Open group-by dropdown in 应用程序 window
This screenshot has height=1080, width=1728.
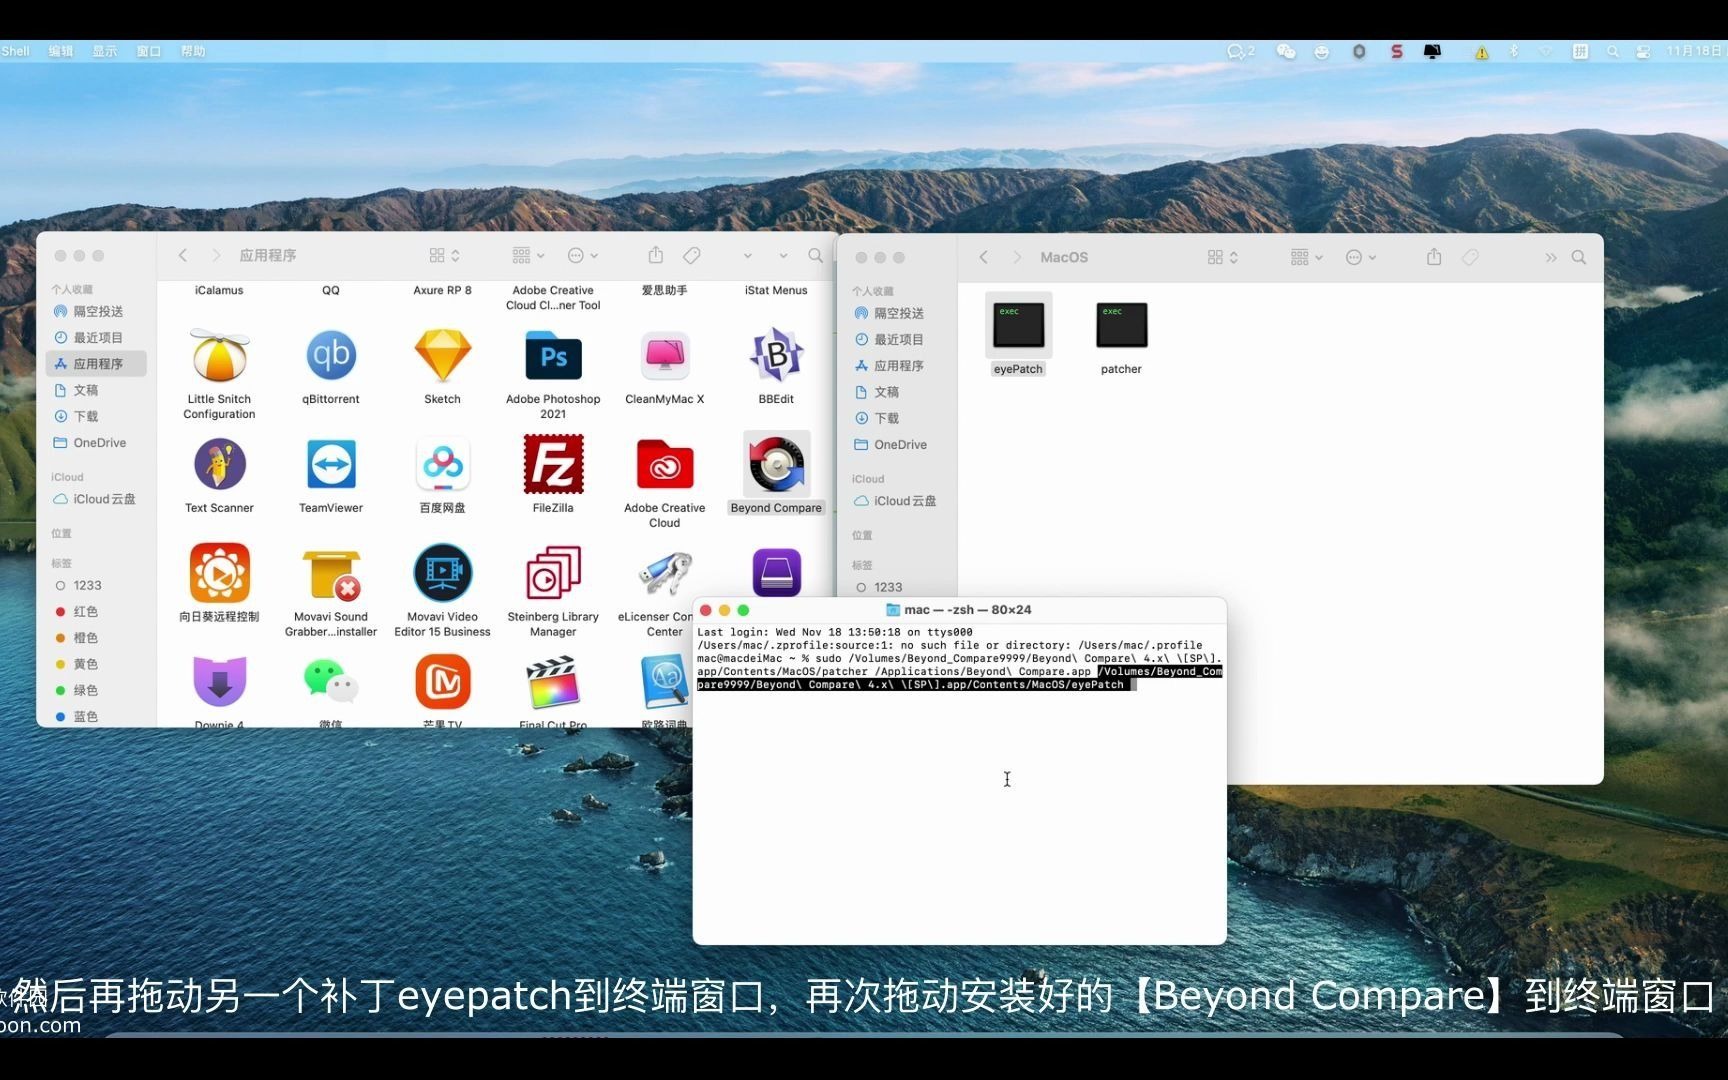(528, 255)
